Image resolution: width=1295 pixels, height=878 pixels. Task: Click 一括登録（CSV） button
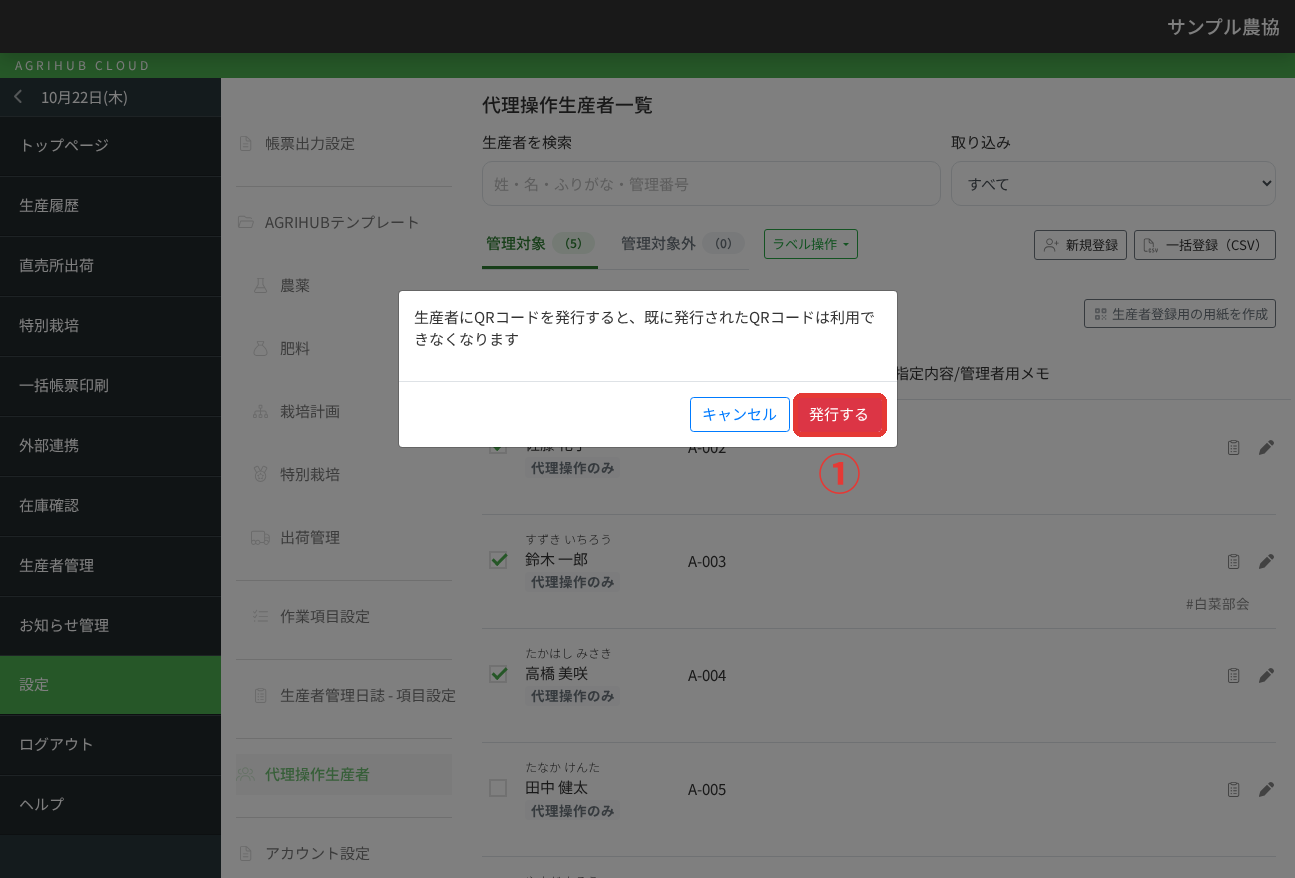pyautogui.click(x=1205, y=245)
